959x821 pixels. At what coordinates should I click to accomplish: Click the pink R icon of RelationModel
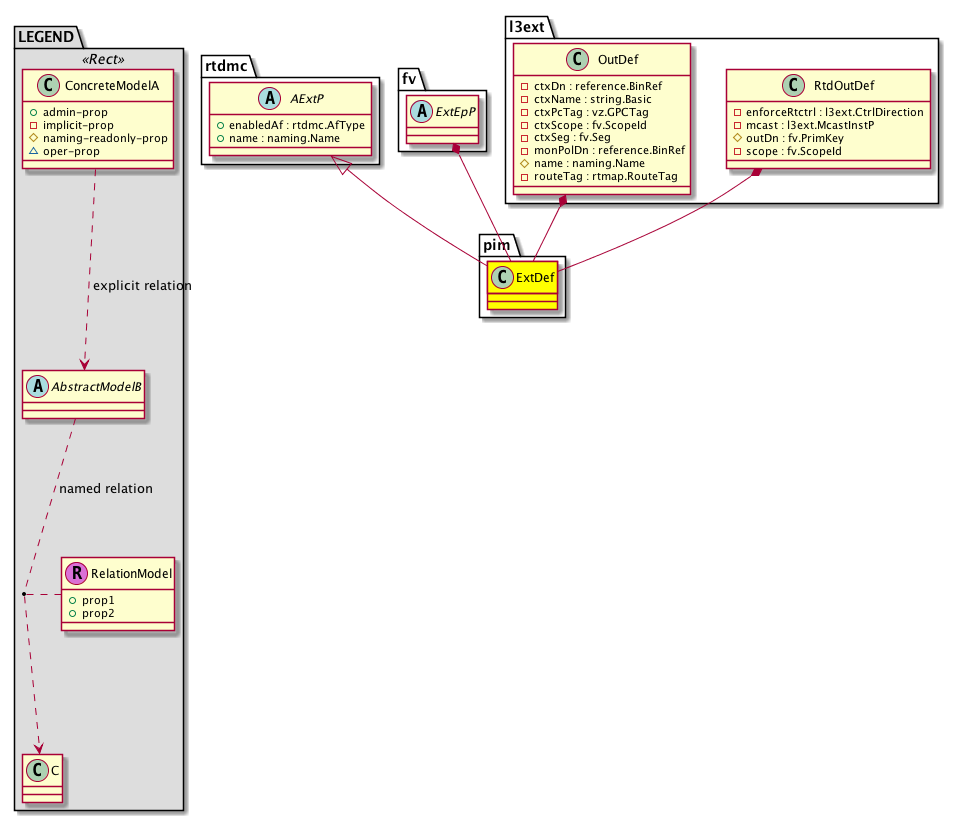coord(76,573)
